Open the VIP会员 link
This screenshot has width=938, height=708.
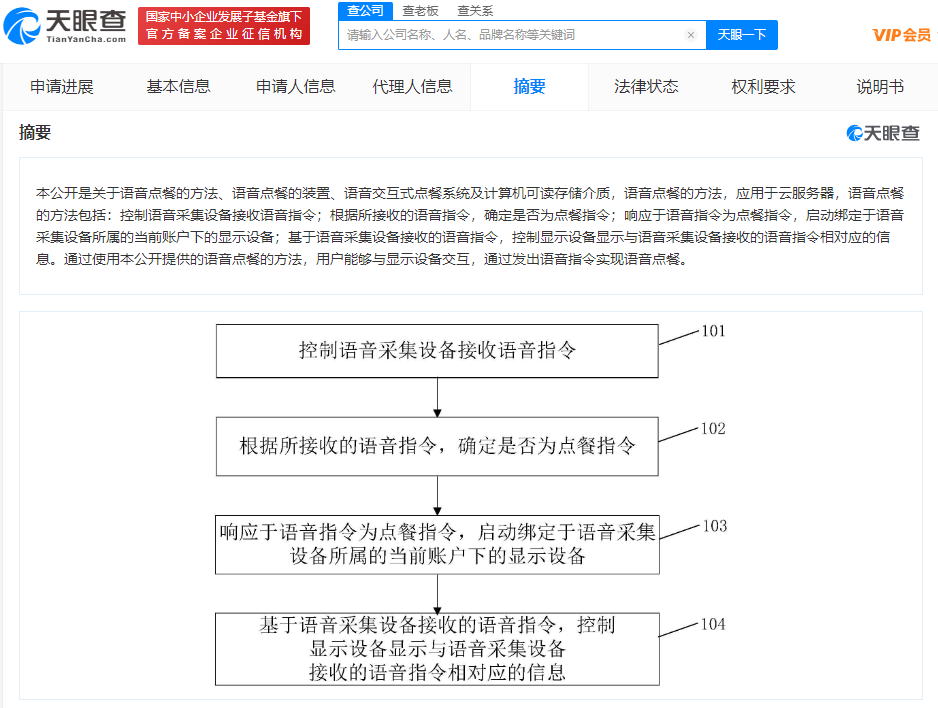[x=902, y=35]
